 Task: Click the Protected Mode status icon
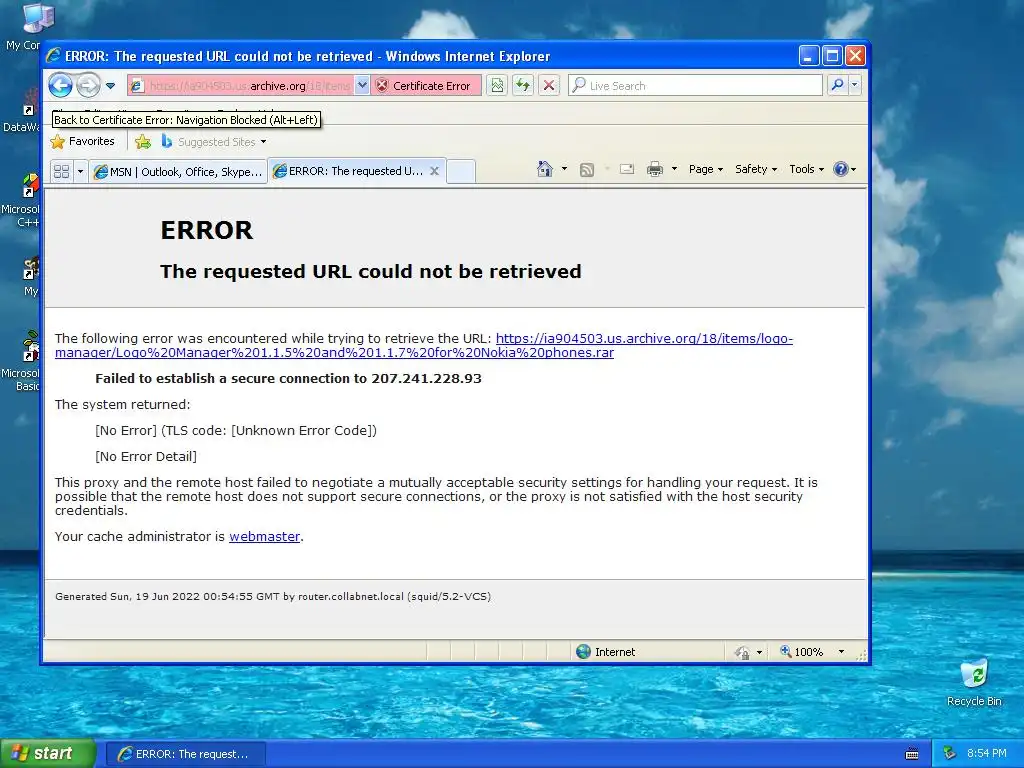742,652
